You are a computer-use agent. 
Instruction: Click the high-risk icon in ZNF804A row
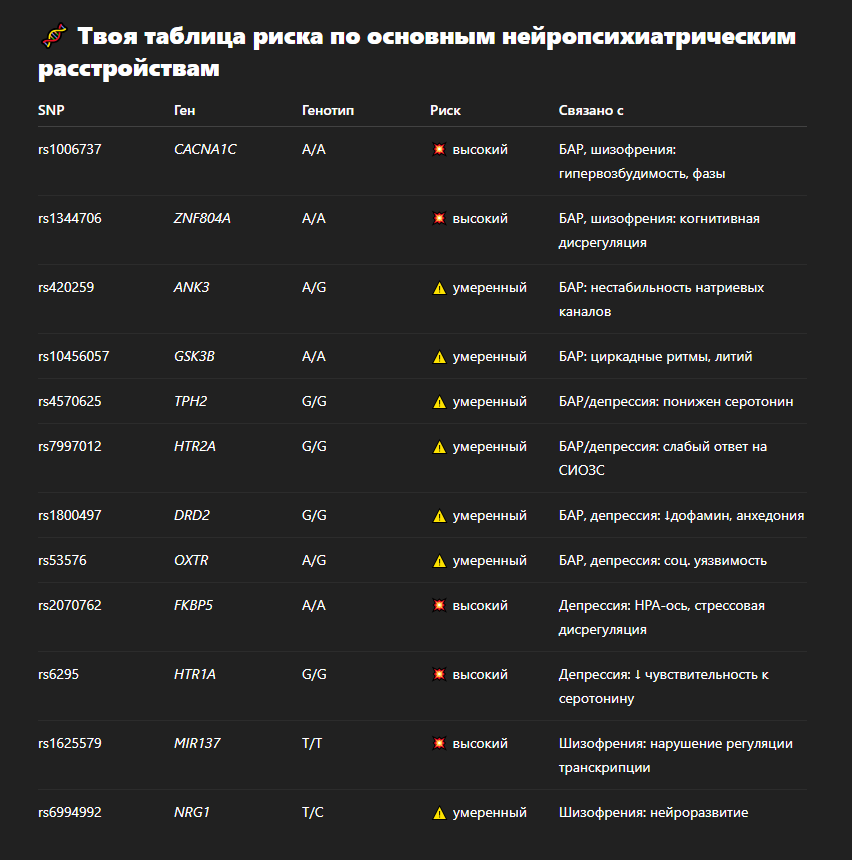pos(438,219)
